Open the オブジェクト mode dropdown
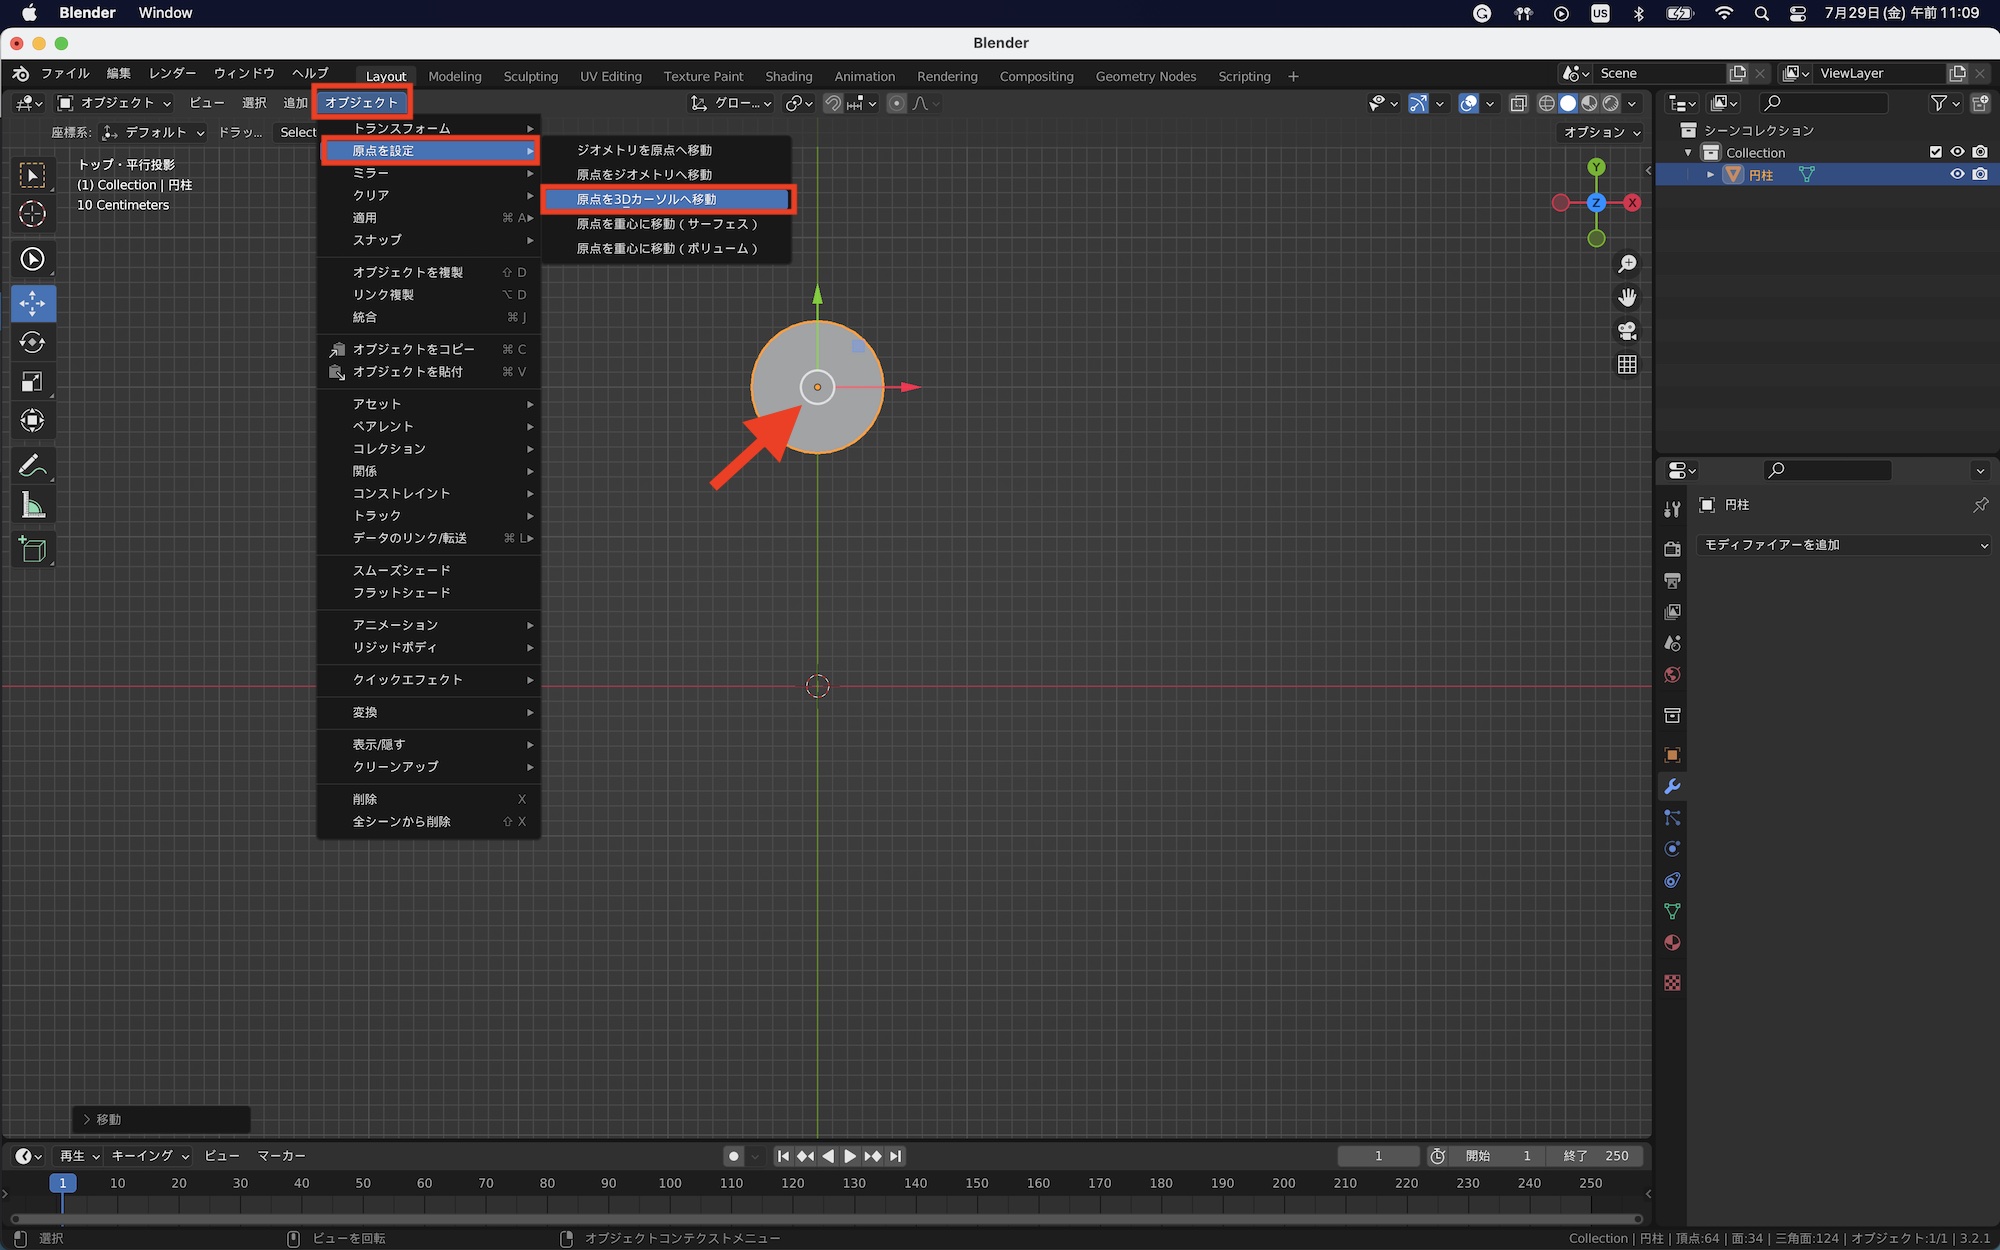This screenshot has width=2000, height=1250. (115, 102)
